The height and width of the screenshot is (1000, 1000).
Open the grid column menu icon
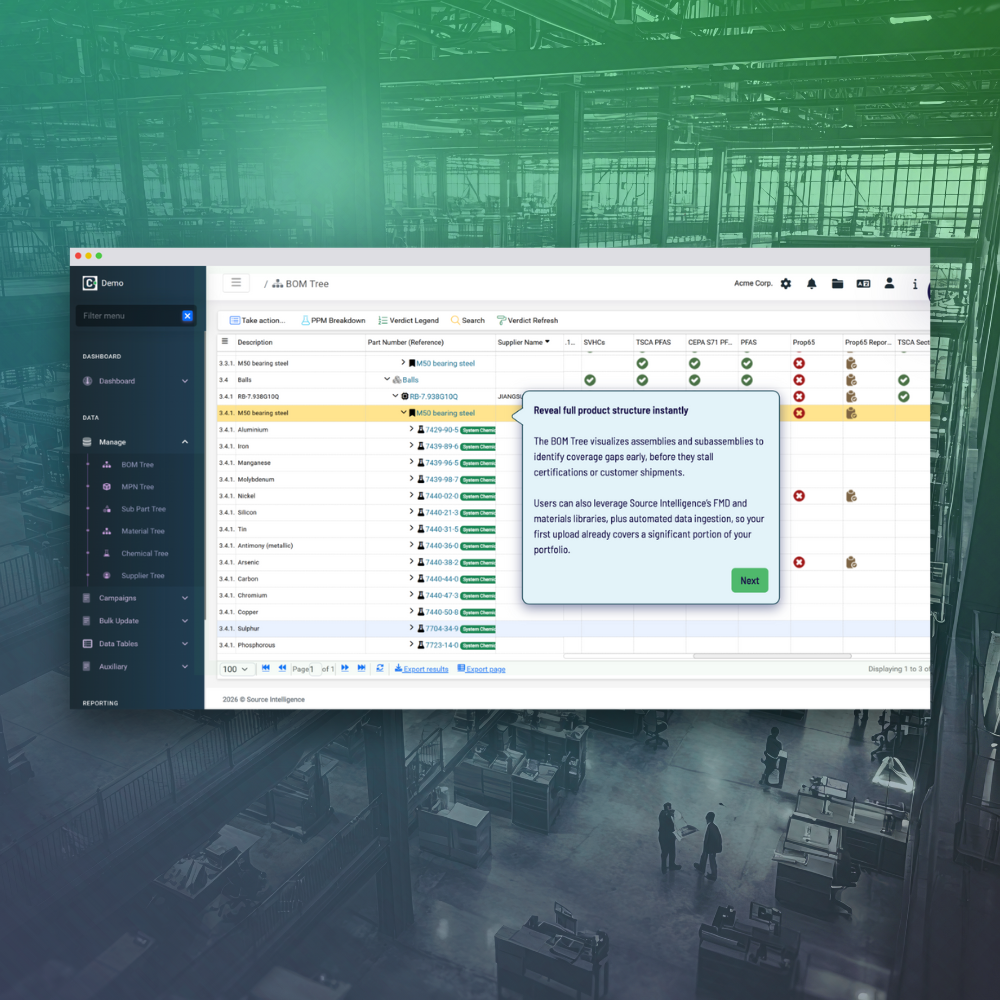click(x=225, y=342)
